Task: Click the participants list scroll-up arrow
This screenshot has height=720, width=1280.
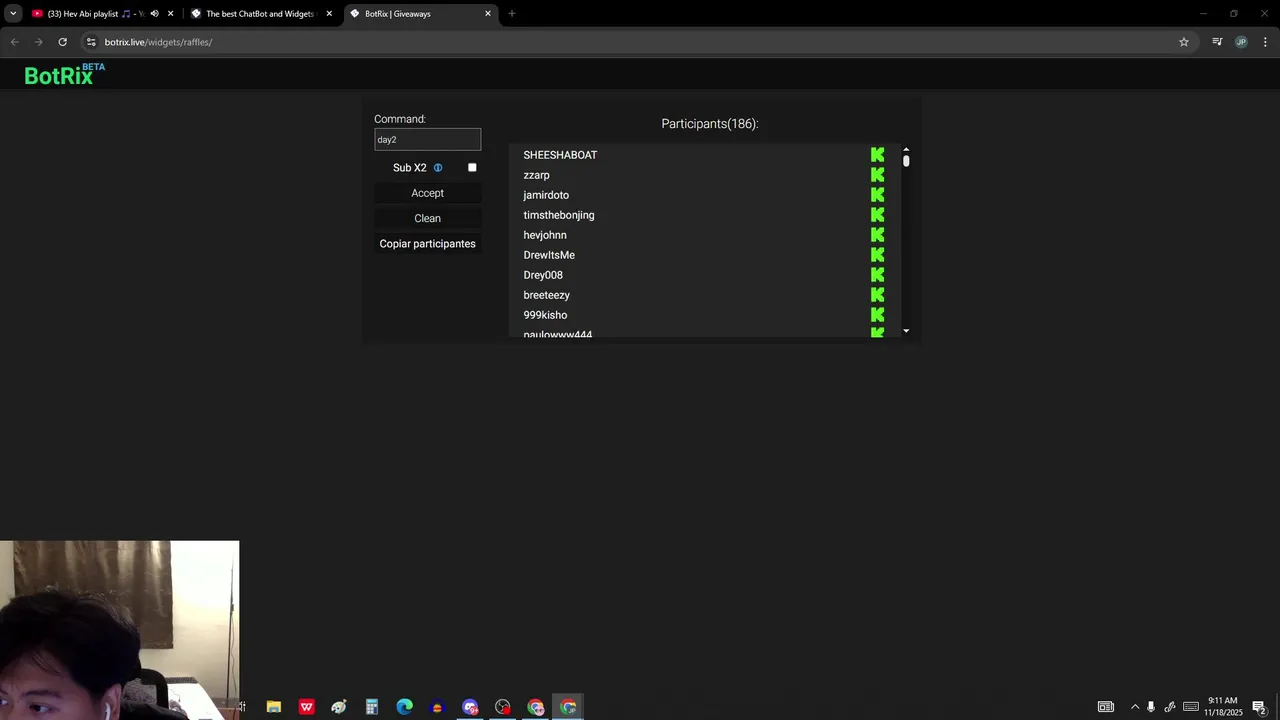Action: coord(906,150)
